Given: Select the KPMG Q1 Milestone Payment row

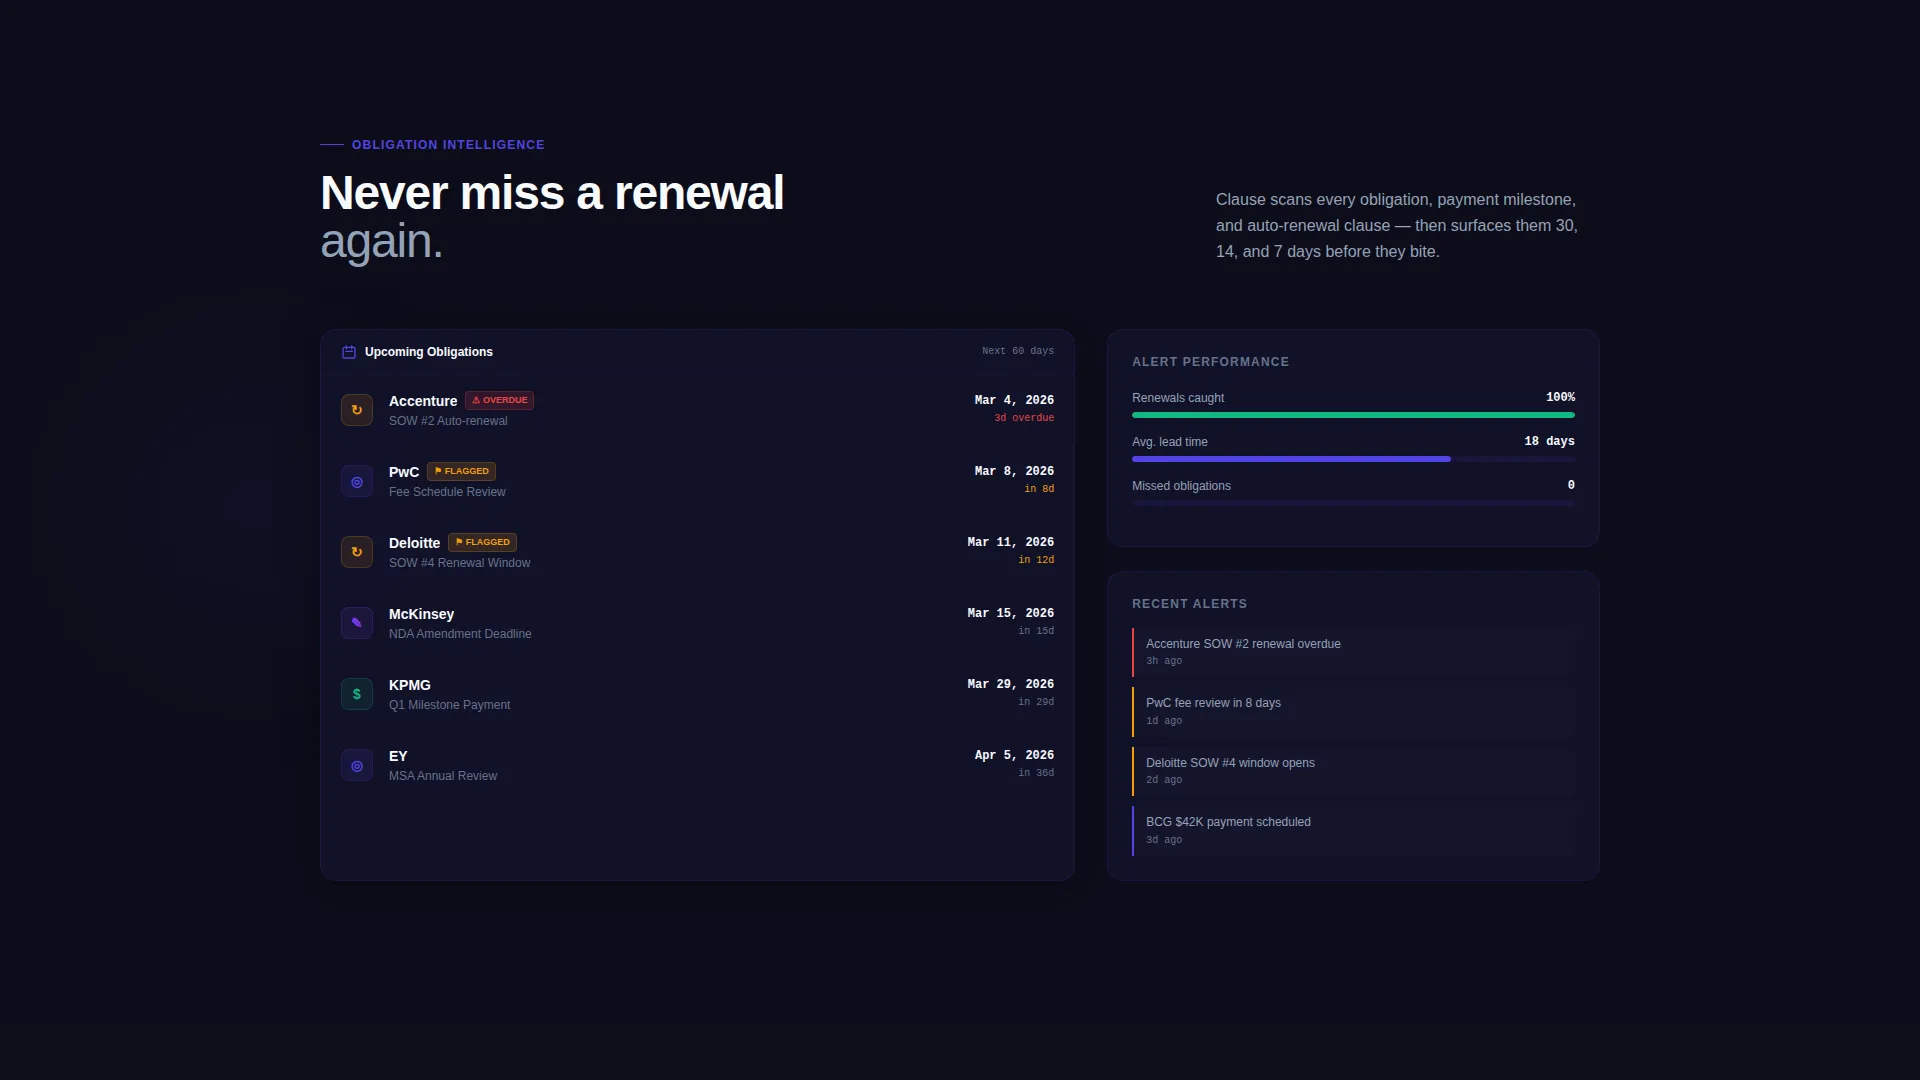Looking at the screenshot, I should 697,694.
